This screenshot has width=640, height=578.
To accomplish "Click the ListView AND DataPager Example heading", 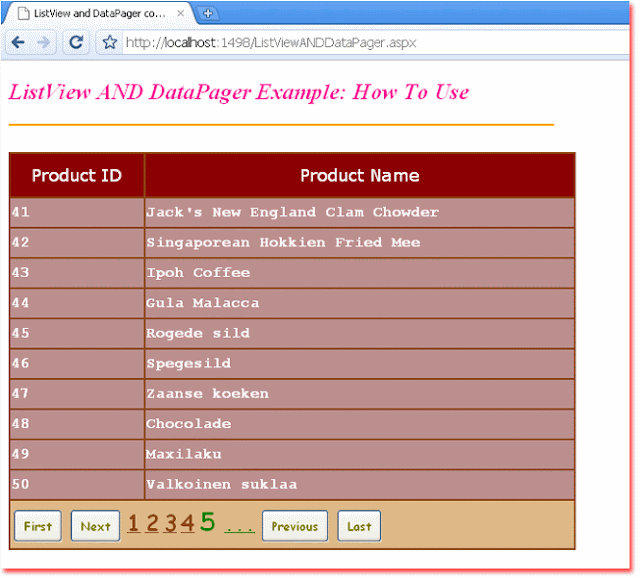I will (239, 92).
